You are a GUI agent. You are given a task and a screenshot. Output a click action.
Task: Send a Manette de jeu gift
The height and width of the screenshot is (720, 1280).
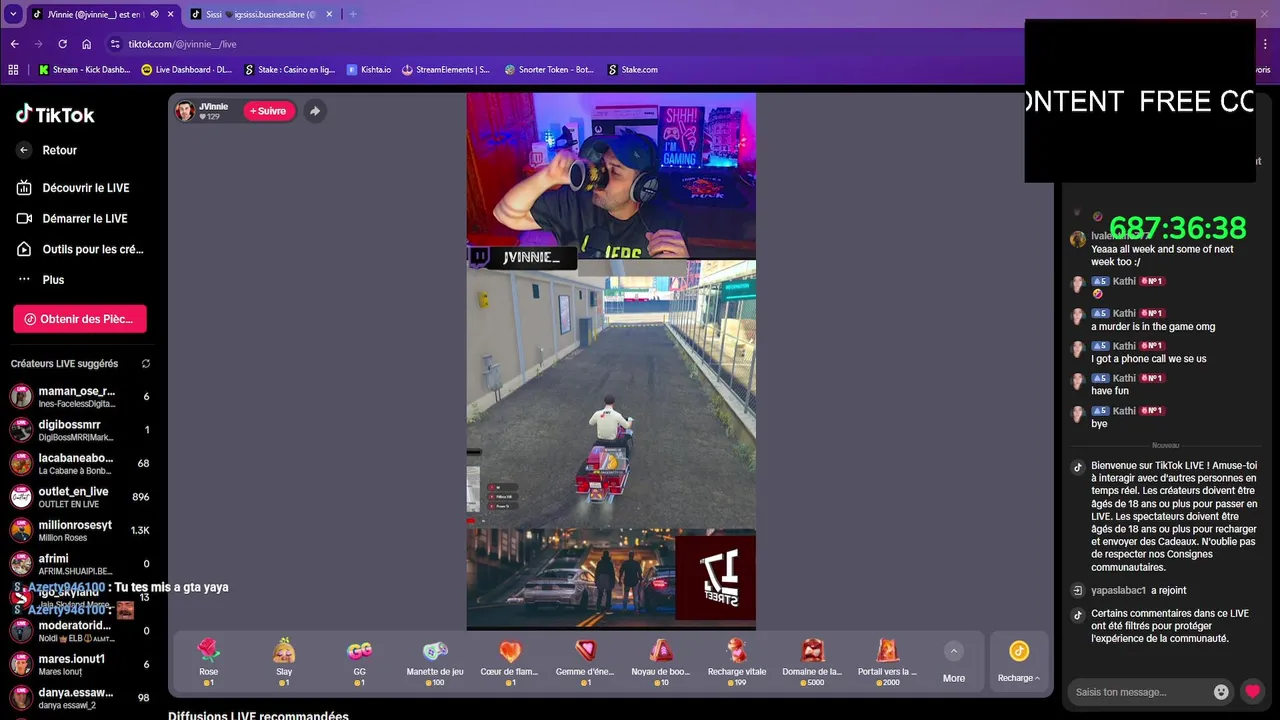pyautogui.click(x=435, y=662)
